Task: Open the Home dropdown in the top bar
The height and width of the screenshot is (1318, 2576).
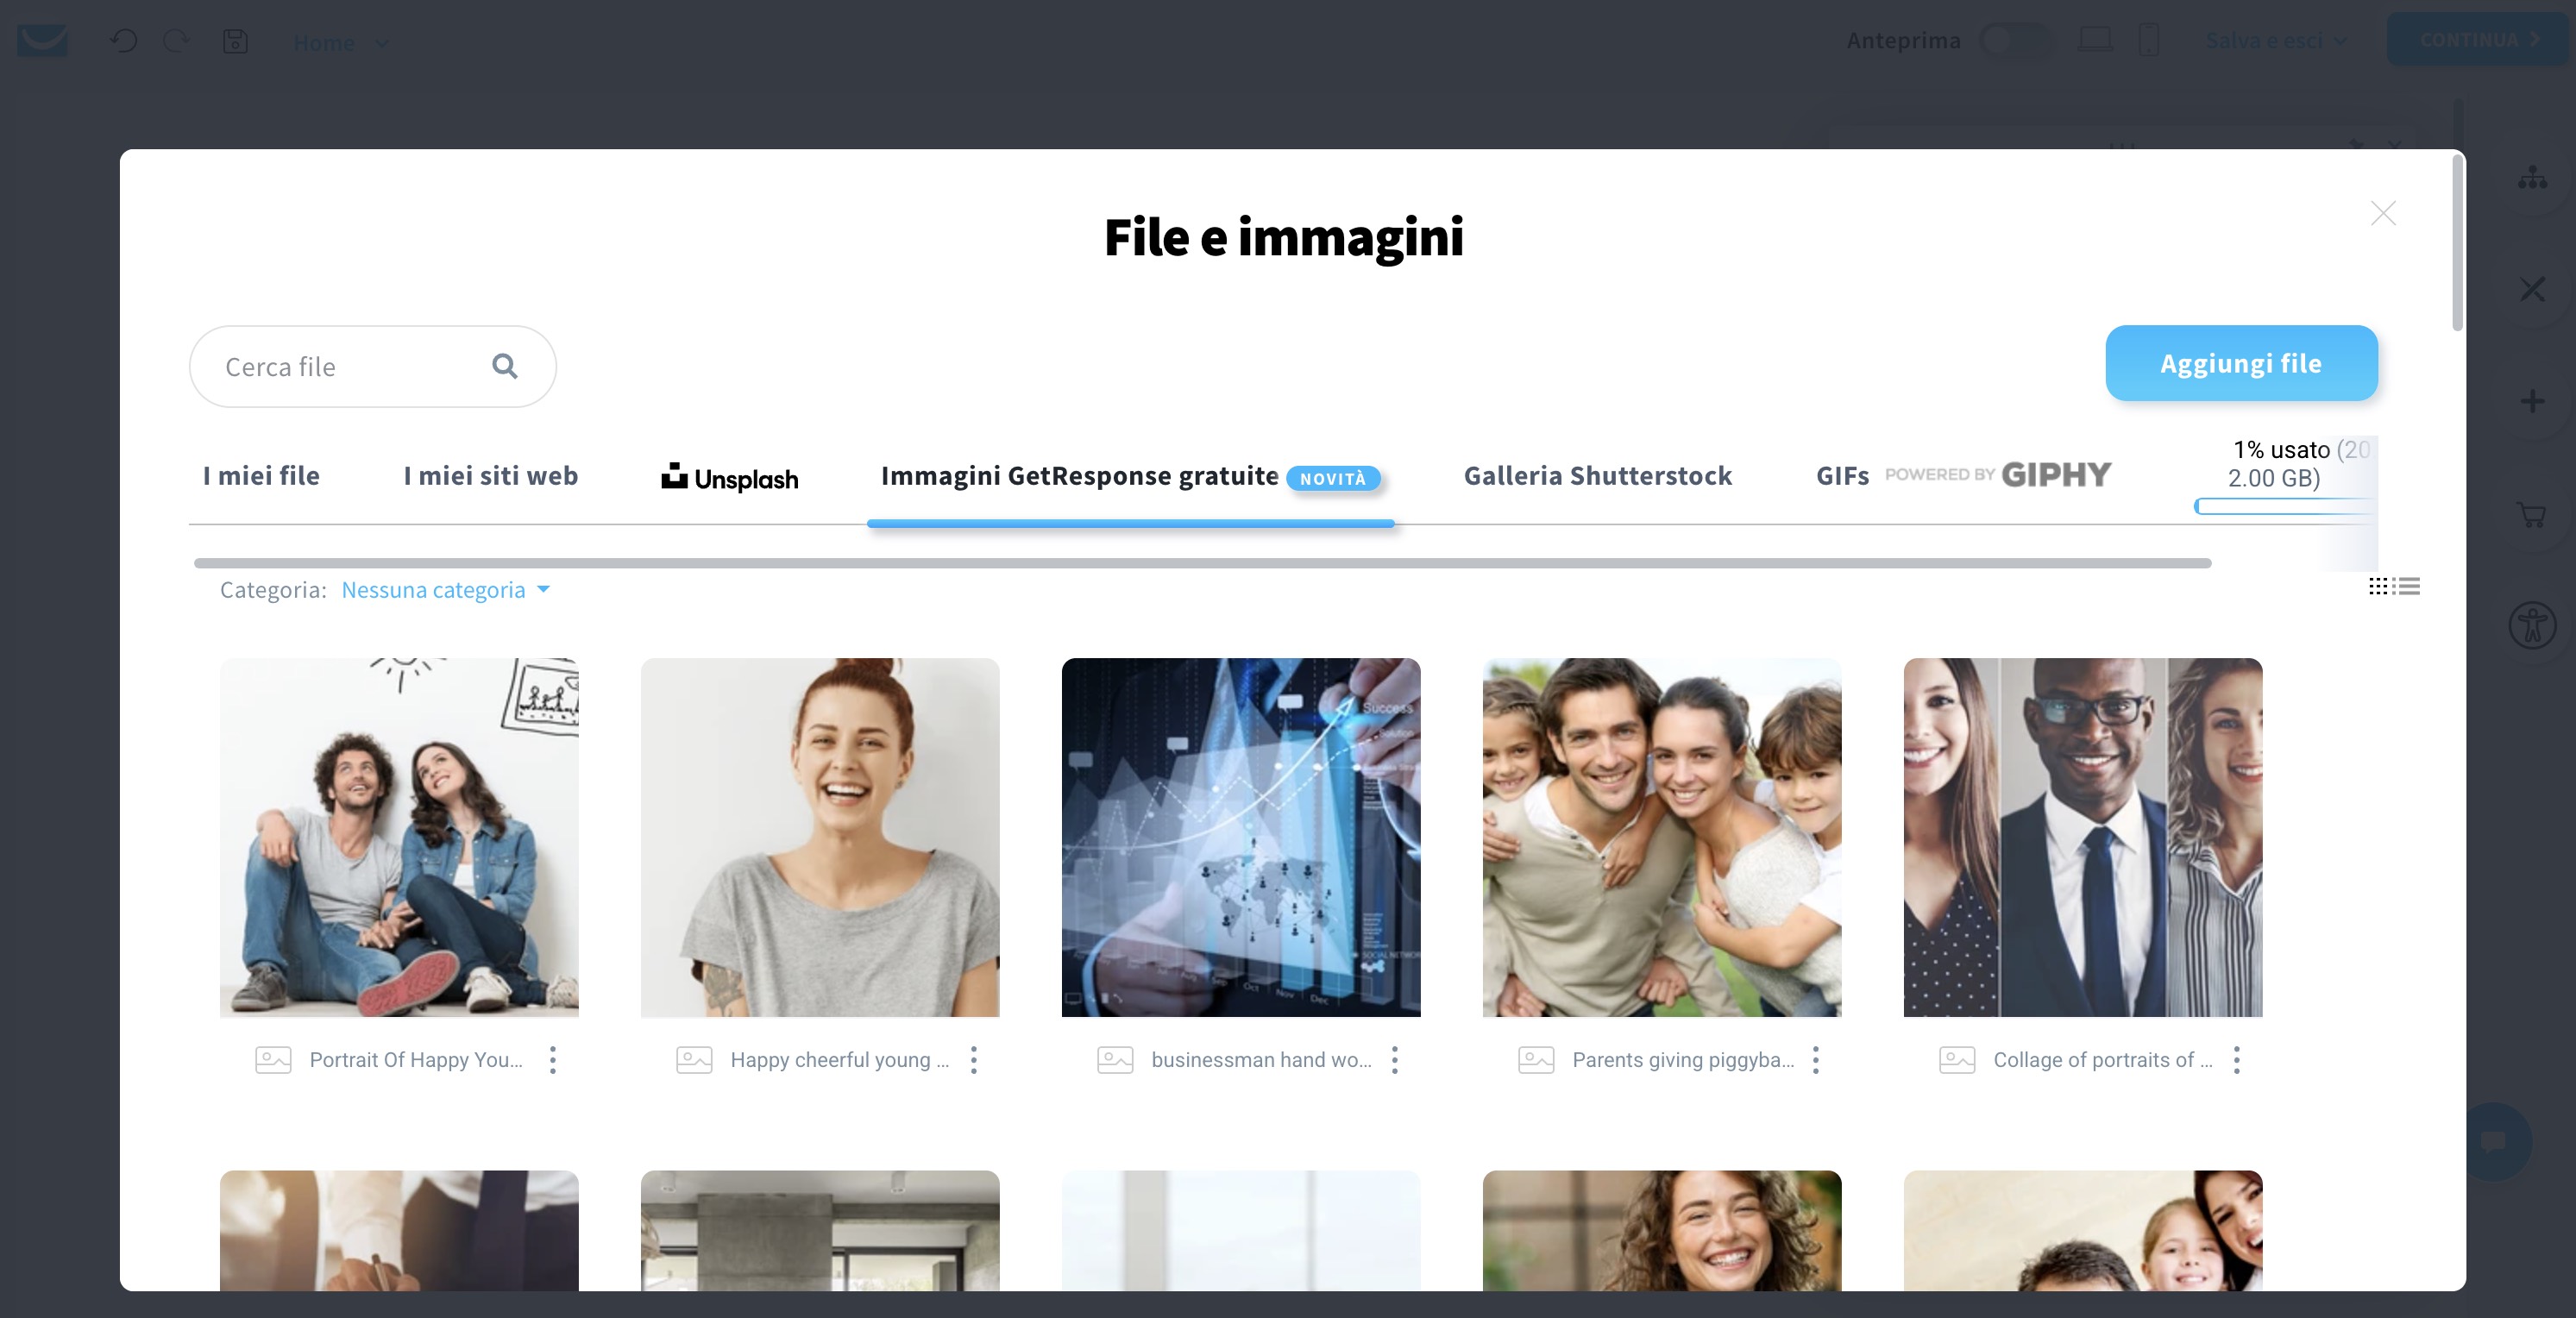Action: point(341,42)
